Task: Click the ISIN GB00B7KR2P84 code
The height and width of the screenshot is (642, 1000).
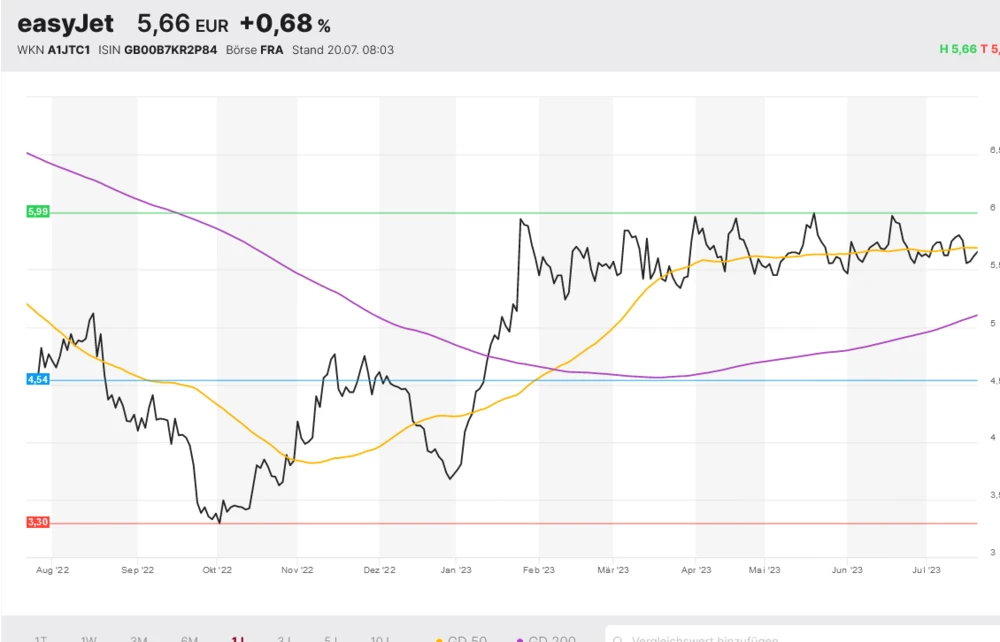Action: tap(157, 50)
